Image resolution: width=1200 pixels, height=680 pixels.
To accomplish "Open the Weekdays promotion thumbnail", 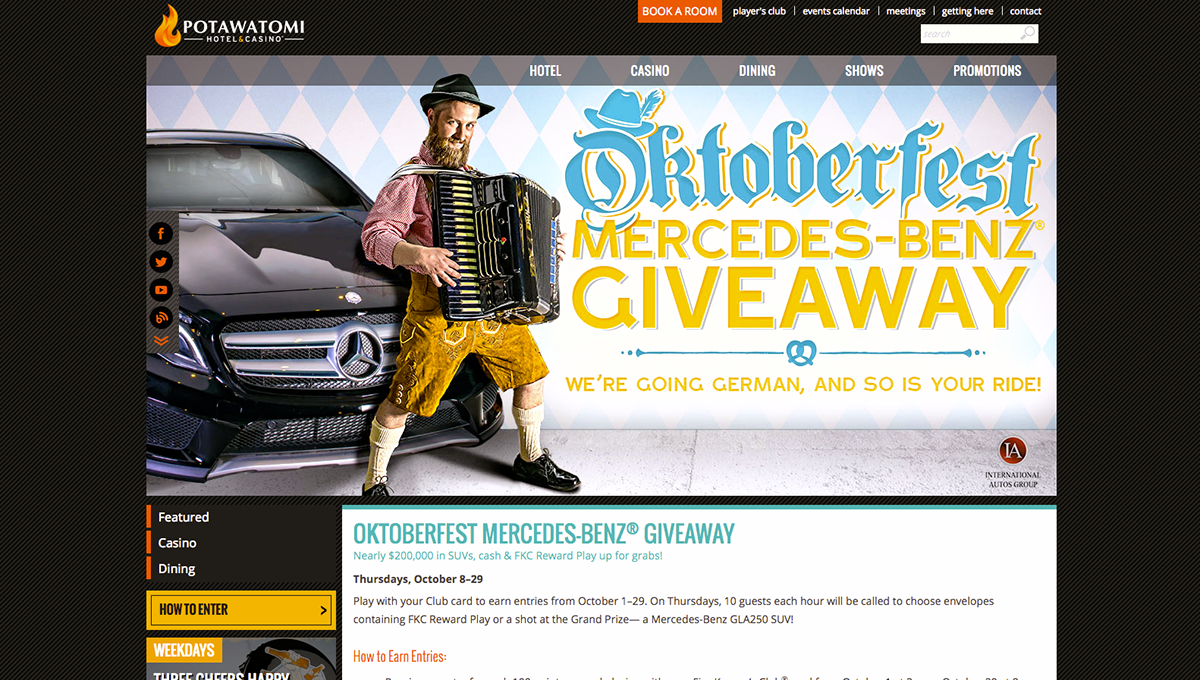I will coord(241,659).
